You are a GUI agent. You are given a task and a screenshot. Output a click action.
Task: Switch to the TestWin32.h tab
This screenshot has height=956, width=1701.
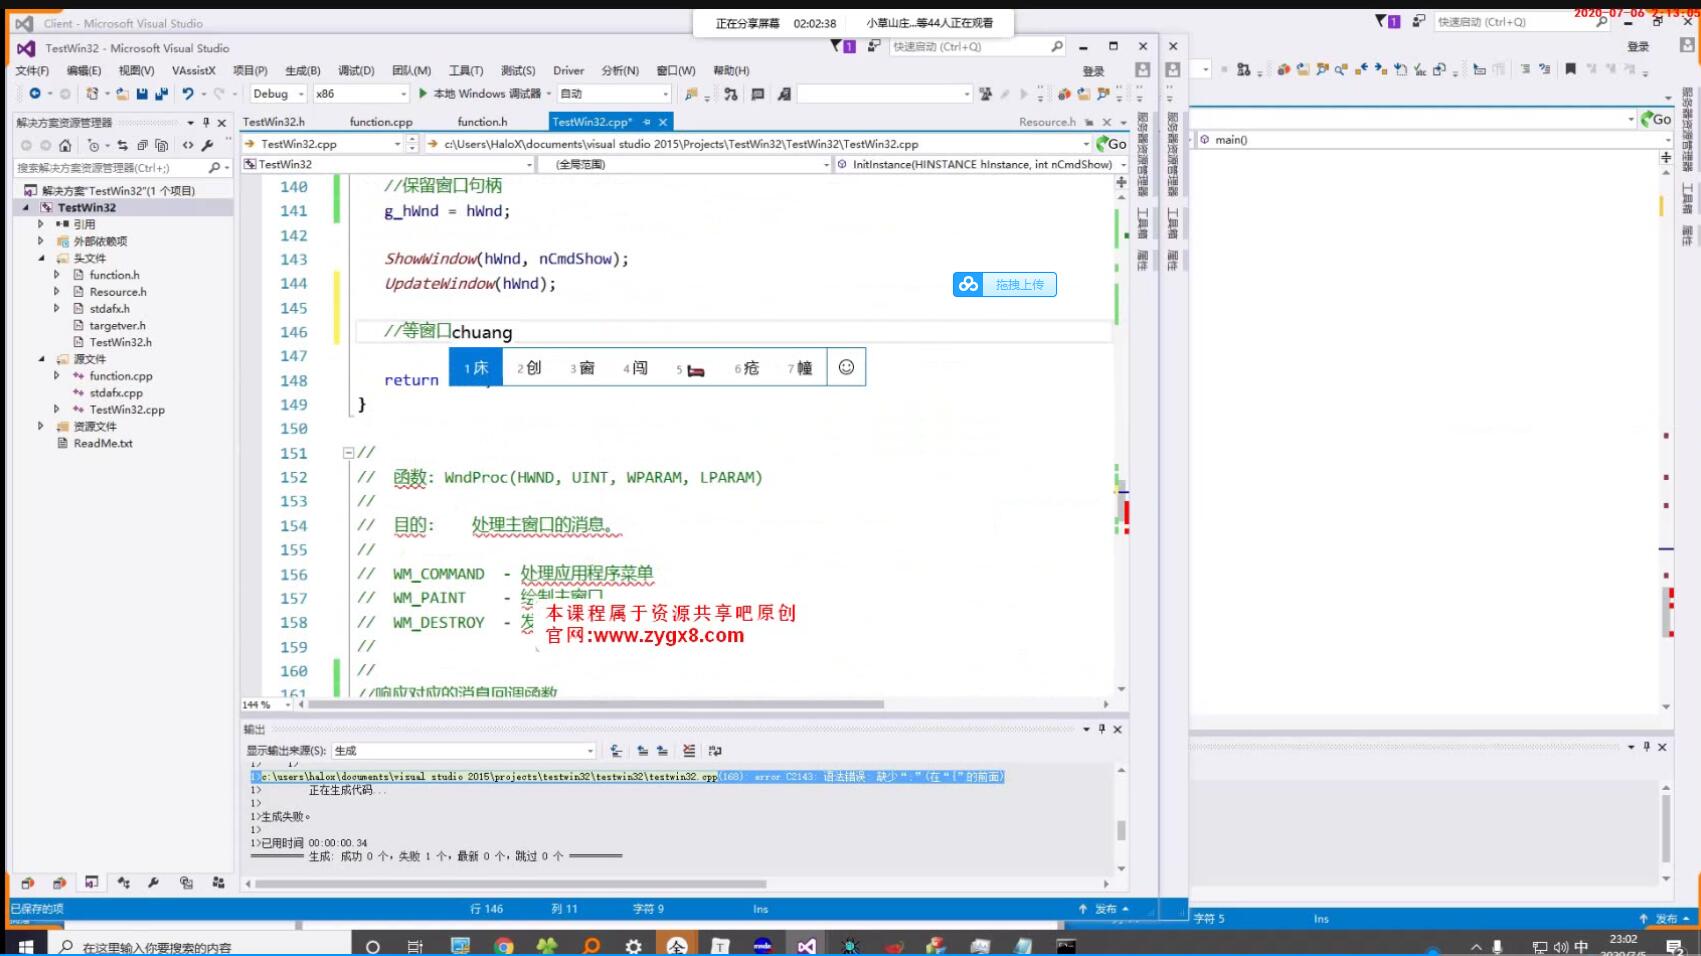point(274,121)
